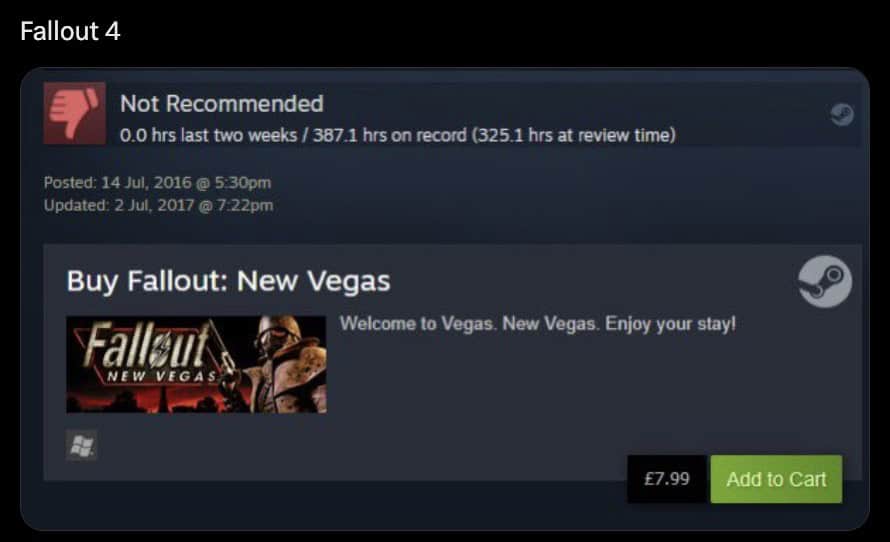
Task: Click the 0.0 hrs last two weeks text
Action: [209, 136]
